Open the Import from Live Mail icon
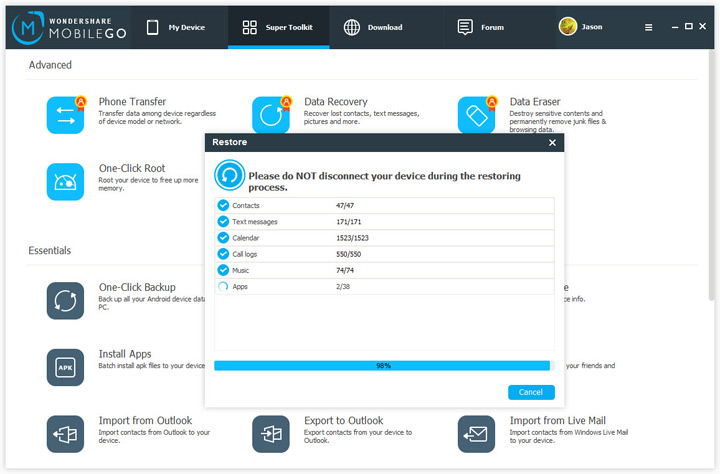This screenshot has height=474, width=720. [477, 434]
